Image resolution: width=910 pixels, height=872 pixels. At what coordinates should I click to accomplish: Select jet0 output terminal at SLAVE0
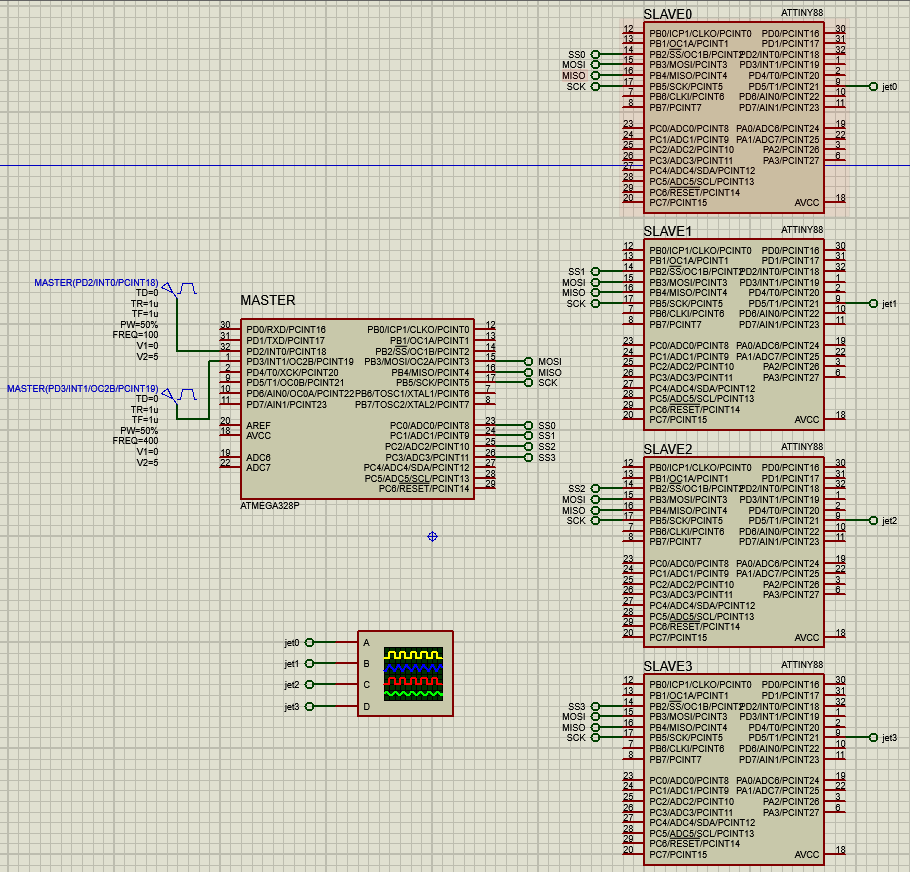coord(873,86)
